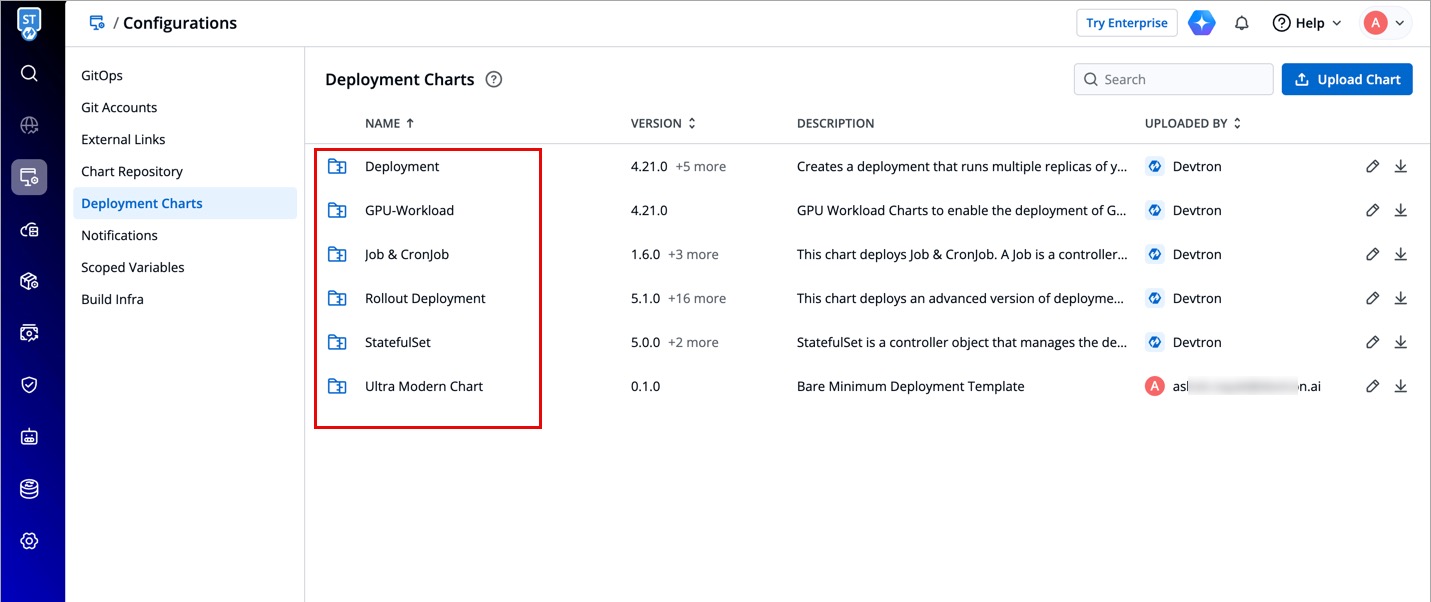
Task: Expand the user profile avatar dropdown
Action: click(x=1386, y=23)
